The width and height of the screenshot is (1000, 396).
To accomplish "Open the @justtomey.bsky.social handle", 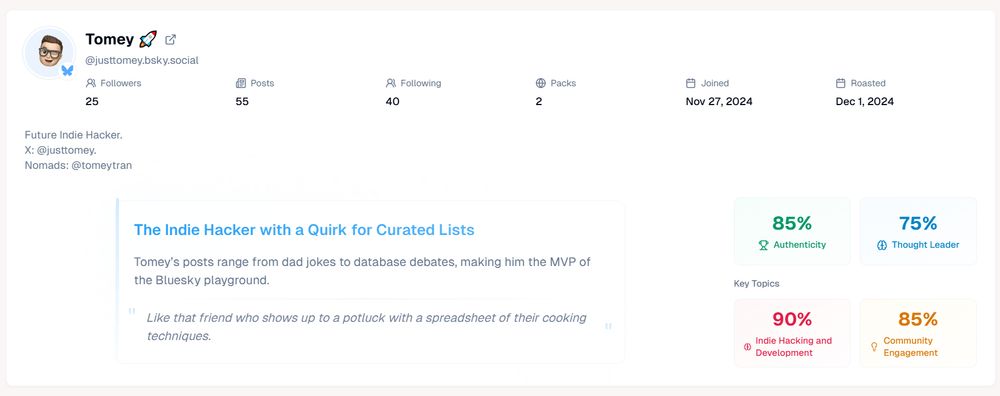I will 142,61.
